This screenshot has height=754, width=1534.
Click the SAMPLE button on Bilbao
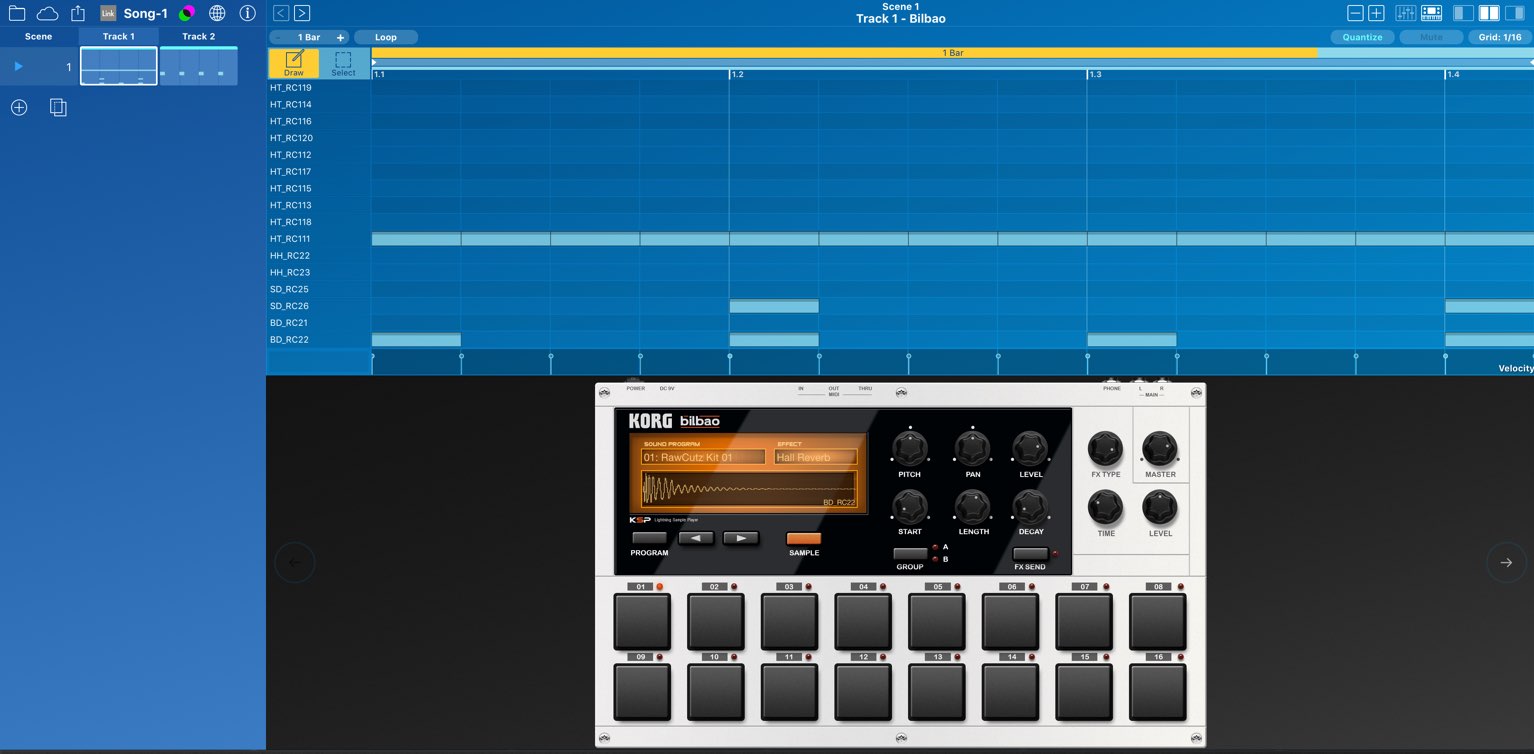[x=803, y=538]
